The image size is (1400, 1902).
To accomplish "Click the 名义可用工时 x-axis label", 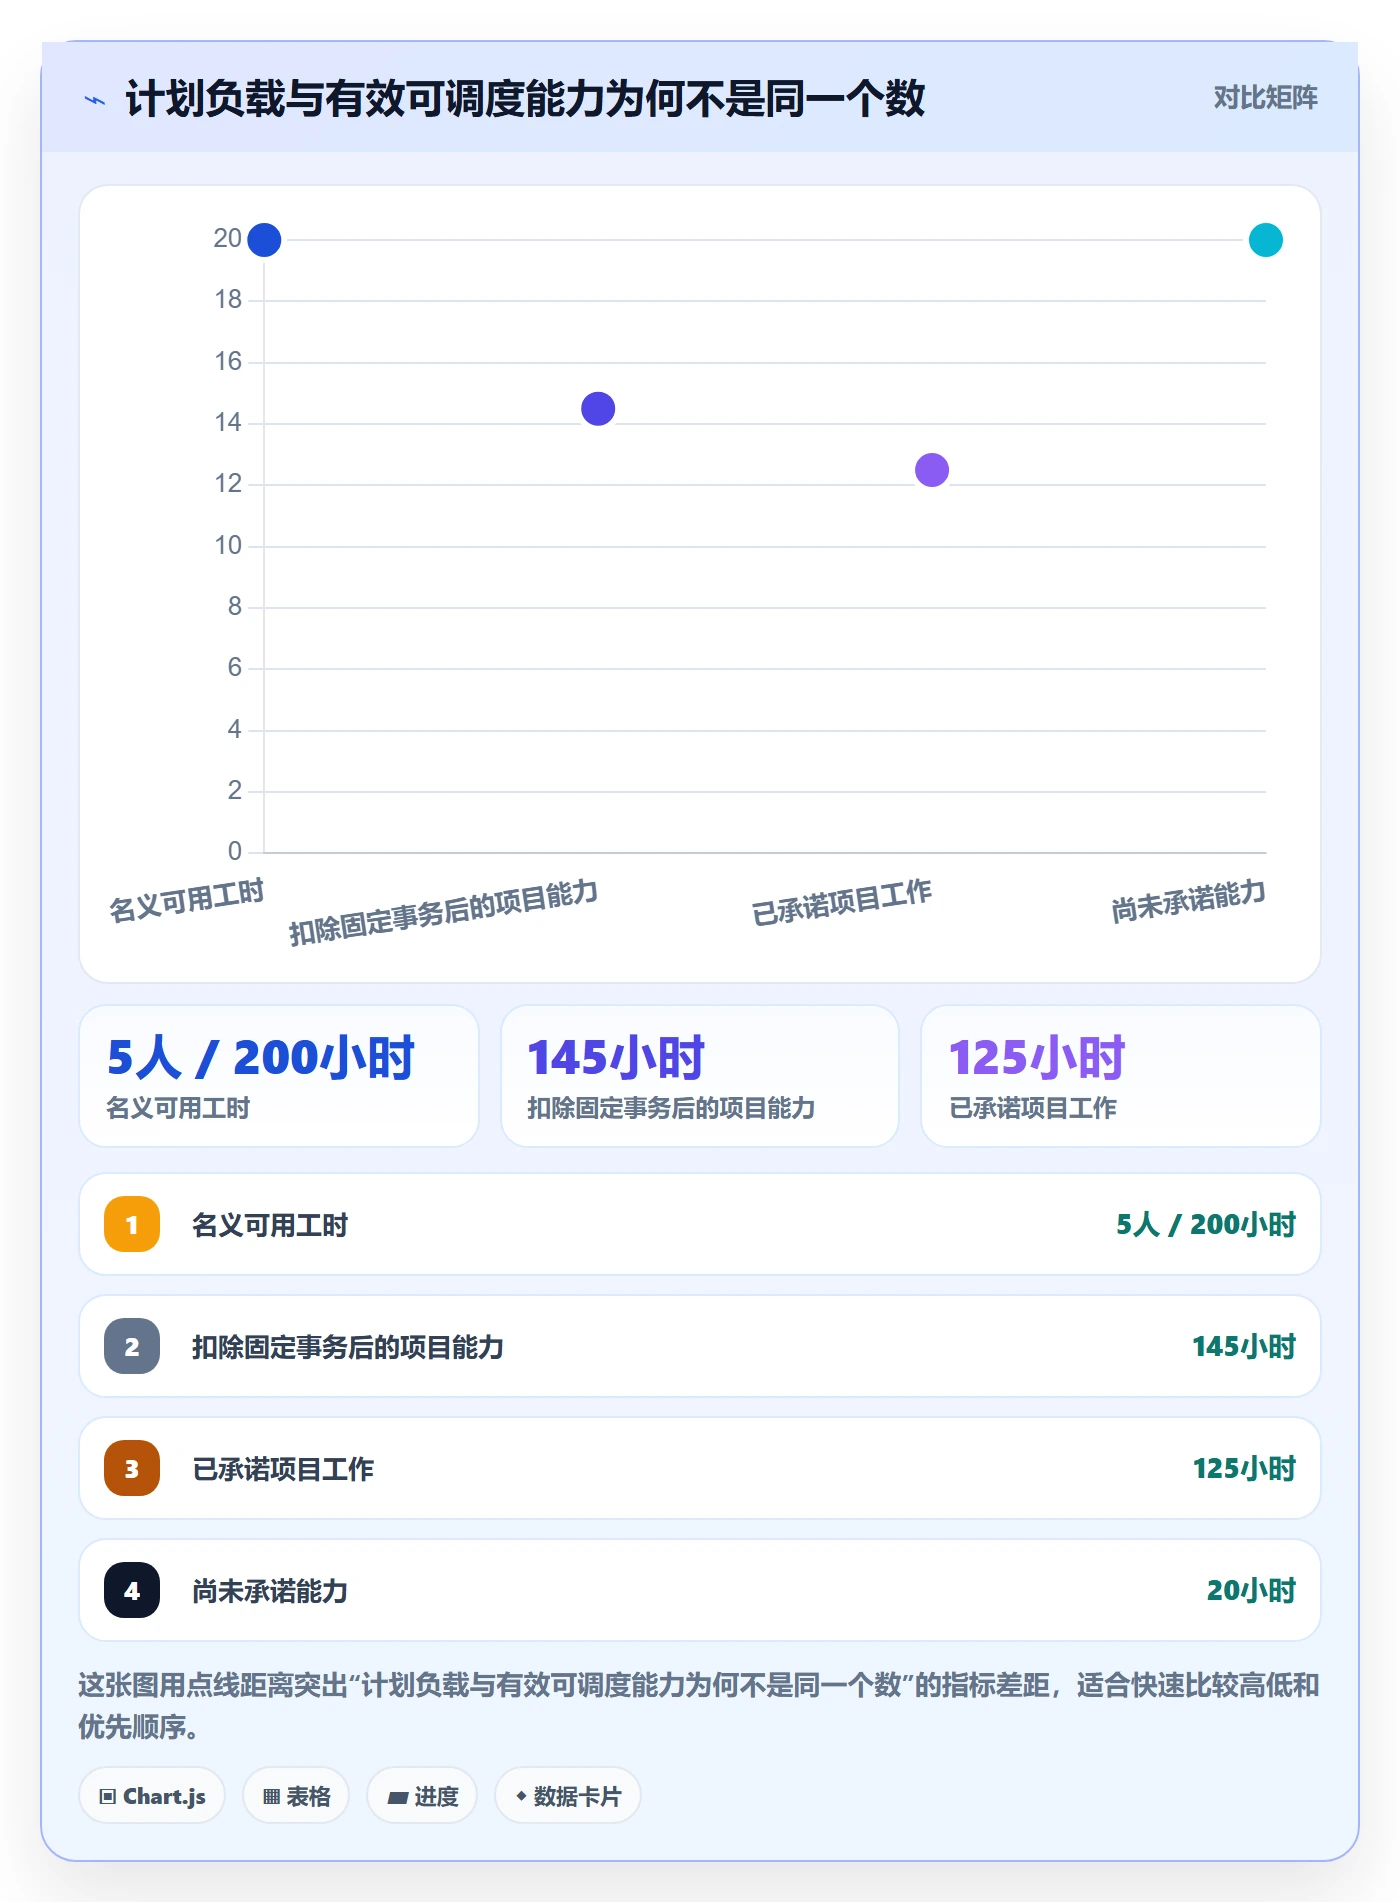I will pos(187,900).
